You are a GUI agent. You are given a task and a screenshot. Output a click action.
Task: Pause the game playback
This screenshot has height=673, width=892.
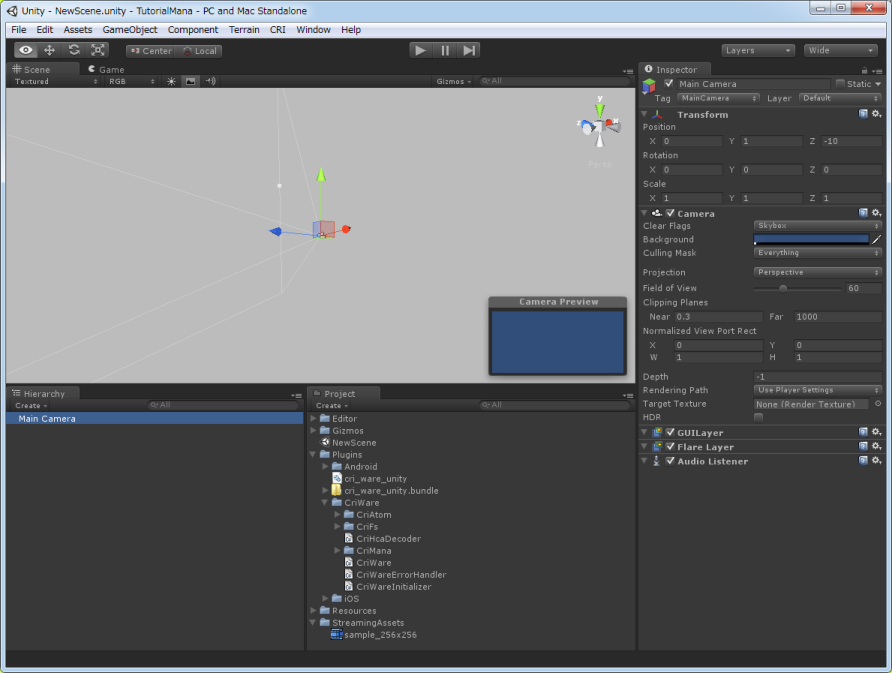point(445,50)
